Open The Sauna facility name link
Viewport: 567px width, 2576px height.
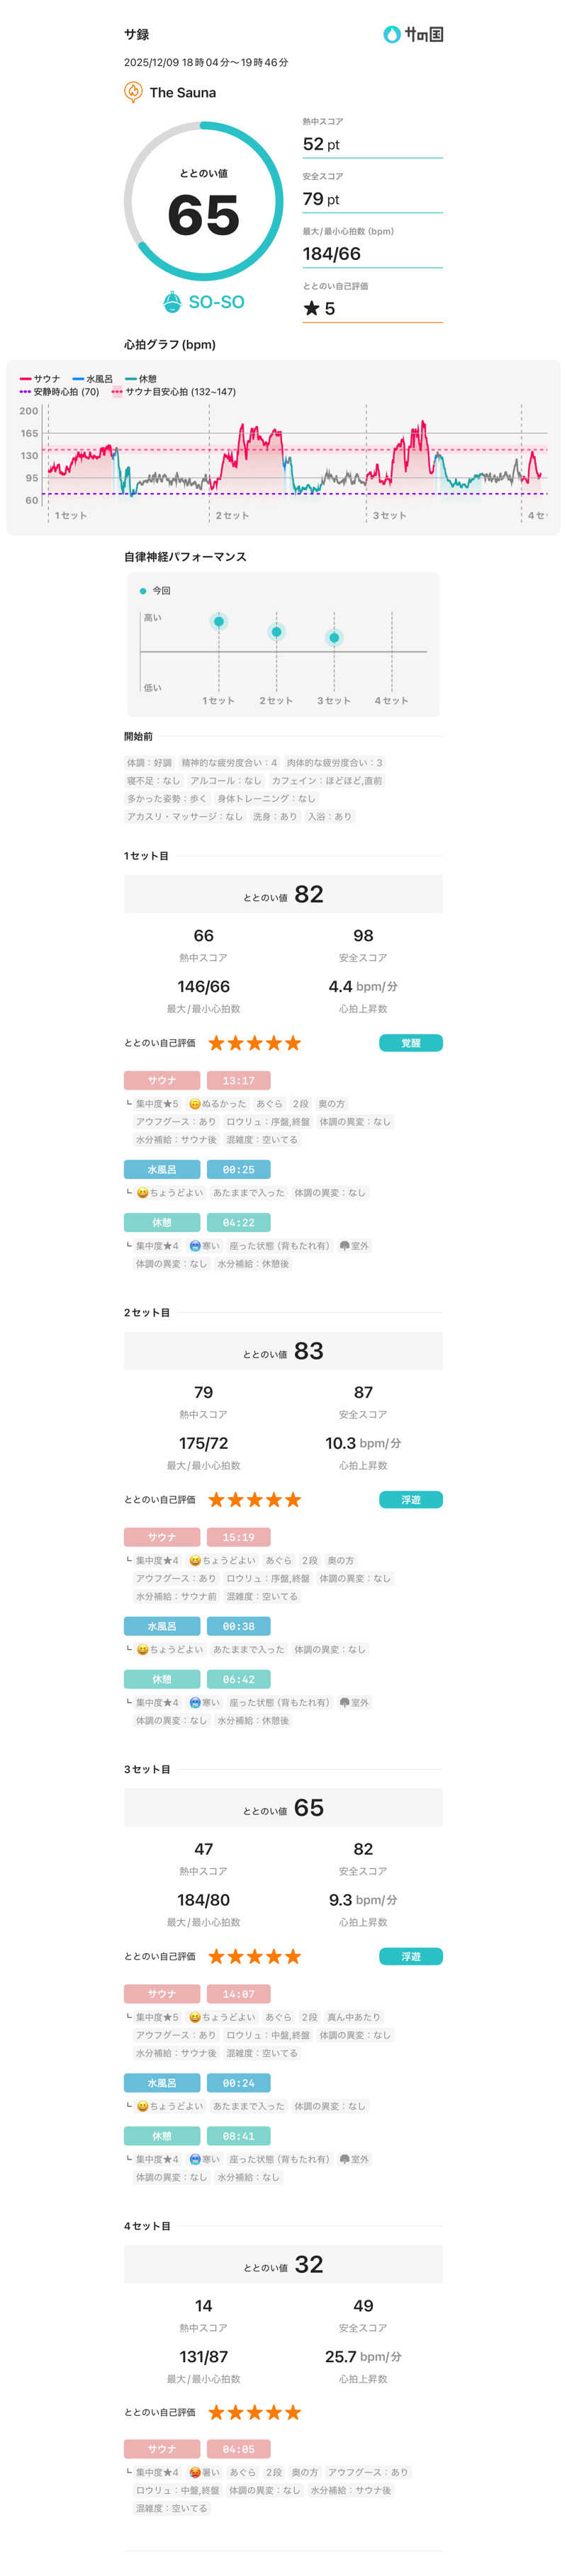click(x=183, y=92)
